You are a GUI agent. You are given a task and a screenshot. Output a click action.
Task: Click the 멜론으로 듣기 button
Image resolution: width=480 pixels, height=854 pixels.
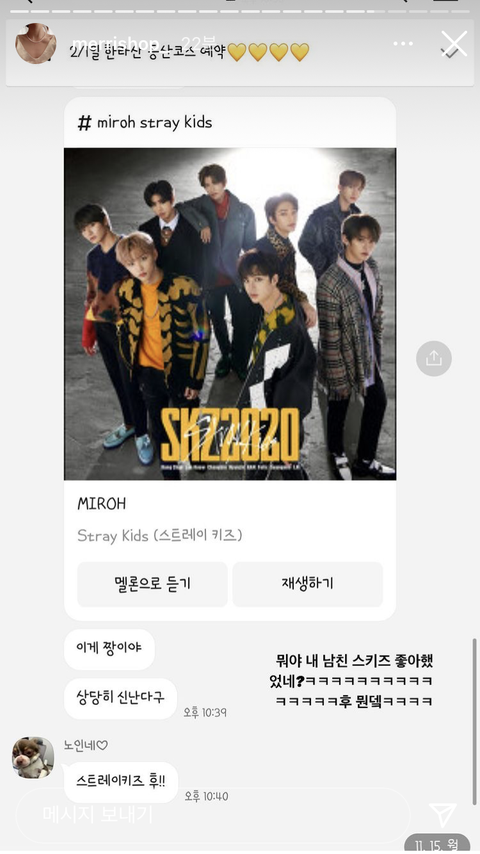coord(152,584)
